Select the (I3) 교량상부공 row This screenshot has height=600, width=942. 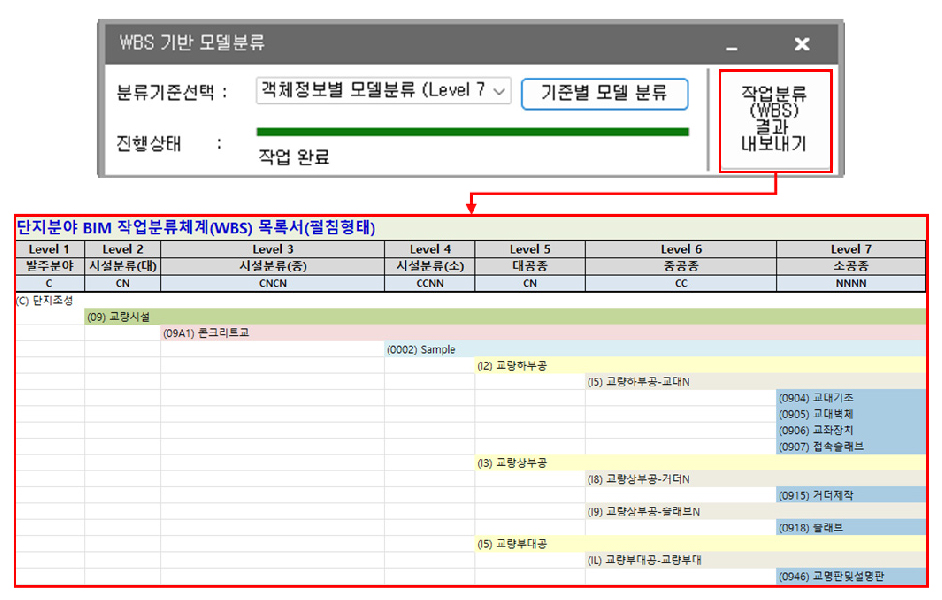pyautogui.click(x=512, y=463)
